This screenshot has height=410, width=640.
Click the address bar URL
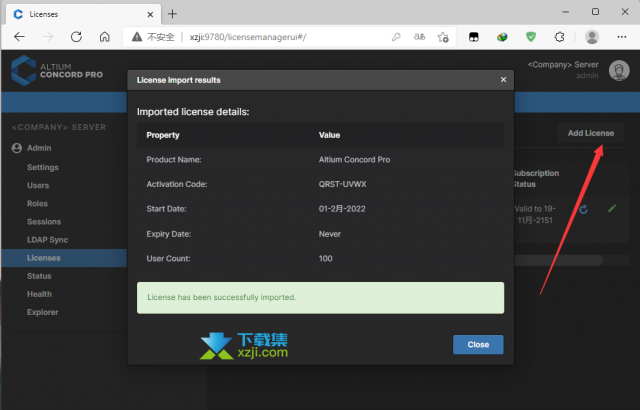(248, 37)
